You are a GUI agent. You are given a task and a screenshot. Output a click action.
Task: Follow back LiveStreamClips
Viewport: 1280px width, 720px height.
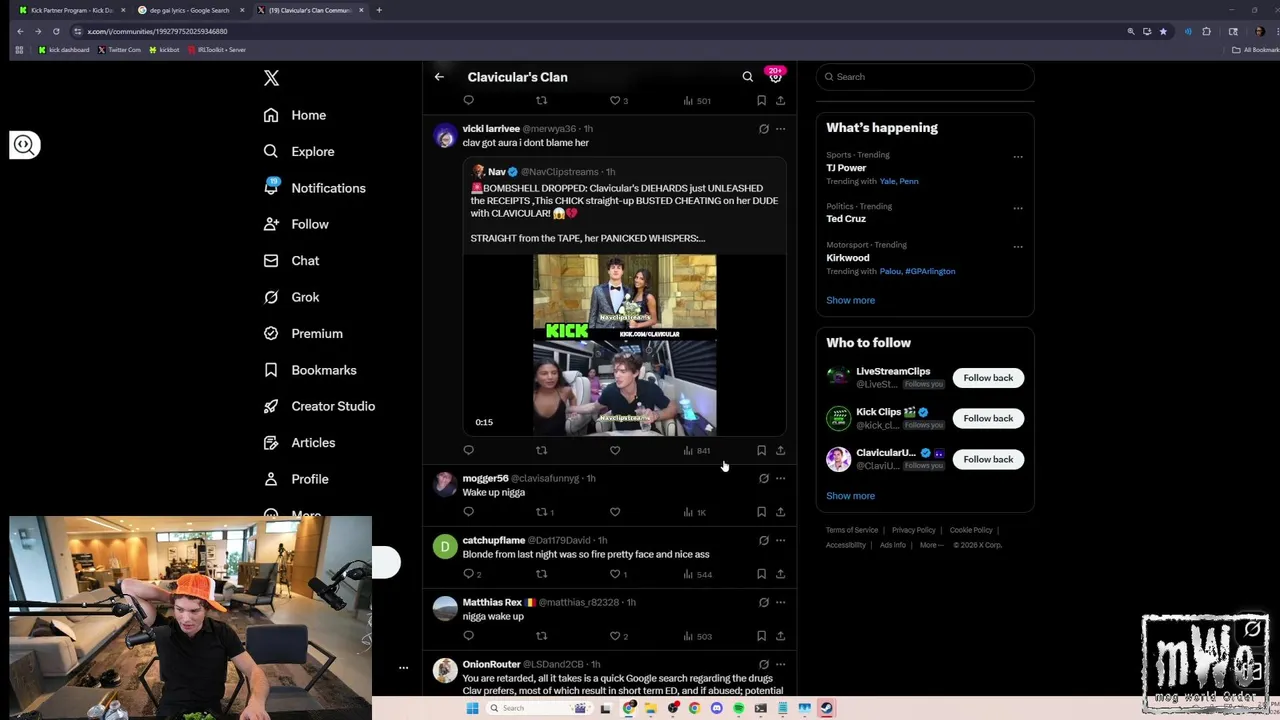988,378
